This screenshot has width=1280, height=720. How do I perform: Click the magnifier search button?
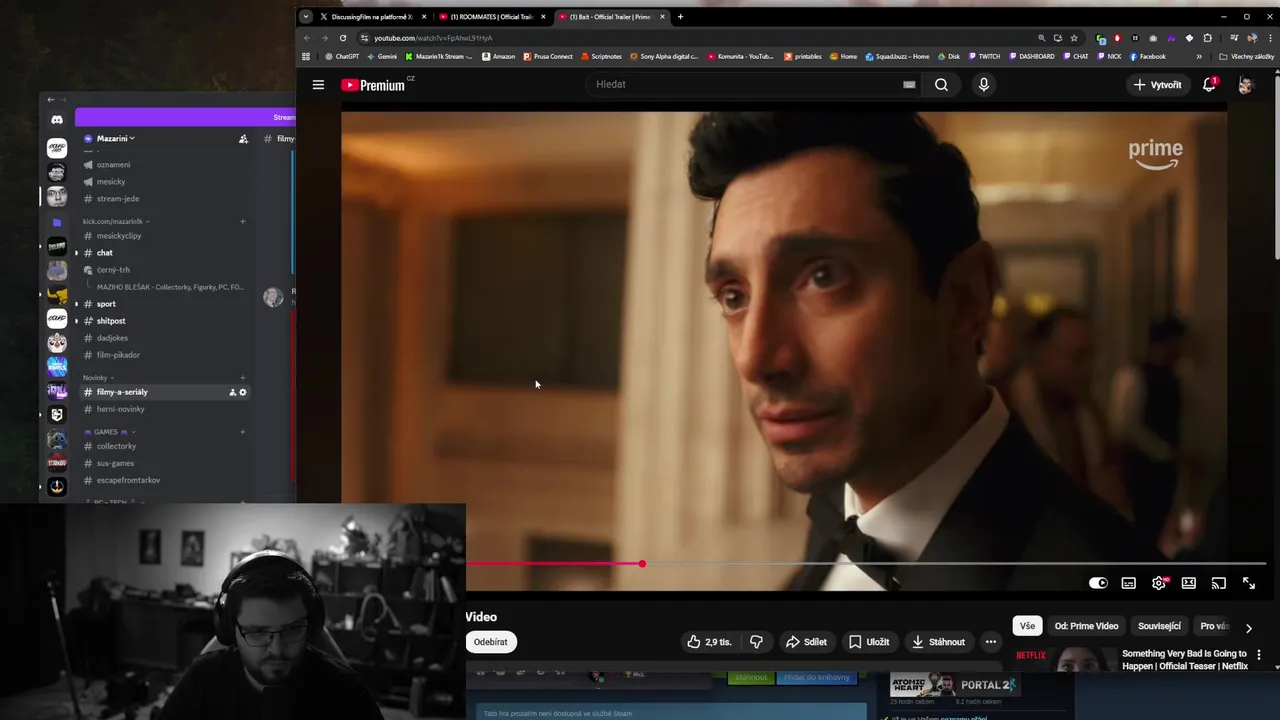coord(941,85)
